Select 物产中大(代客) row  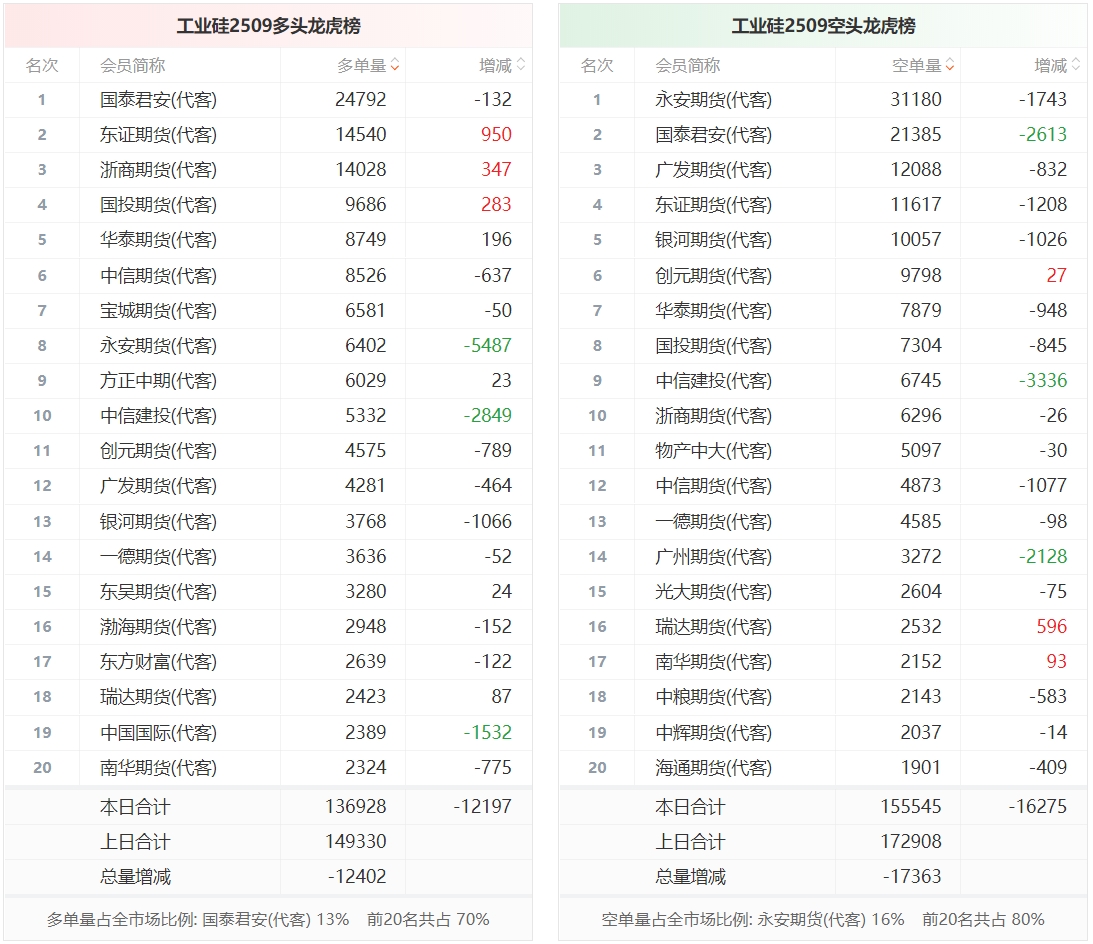pos(823,450)
